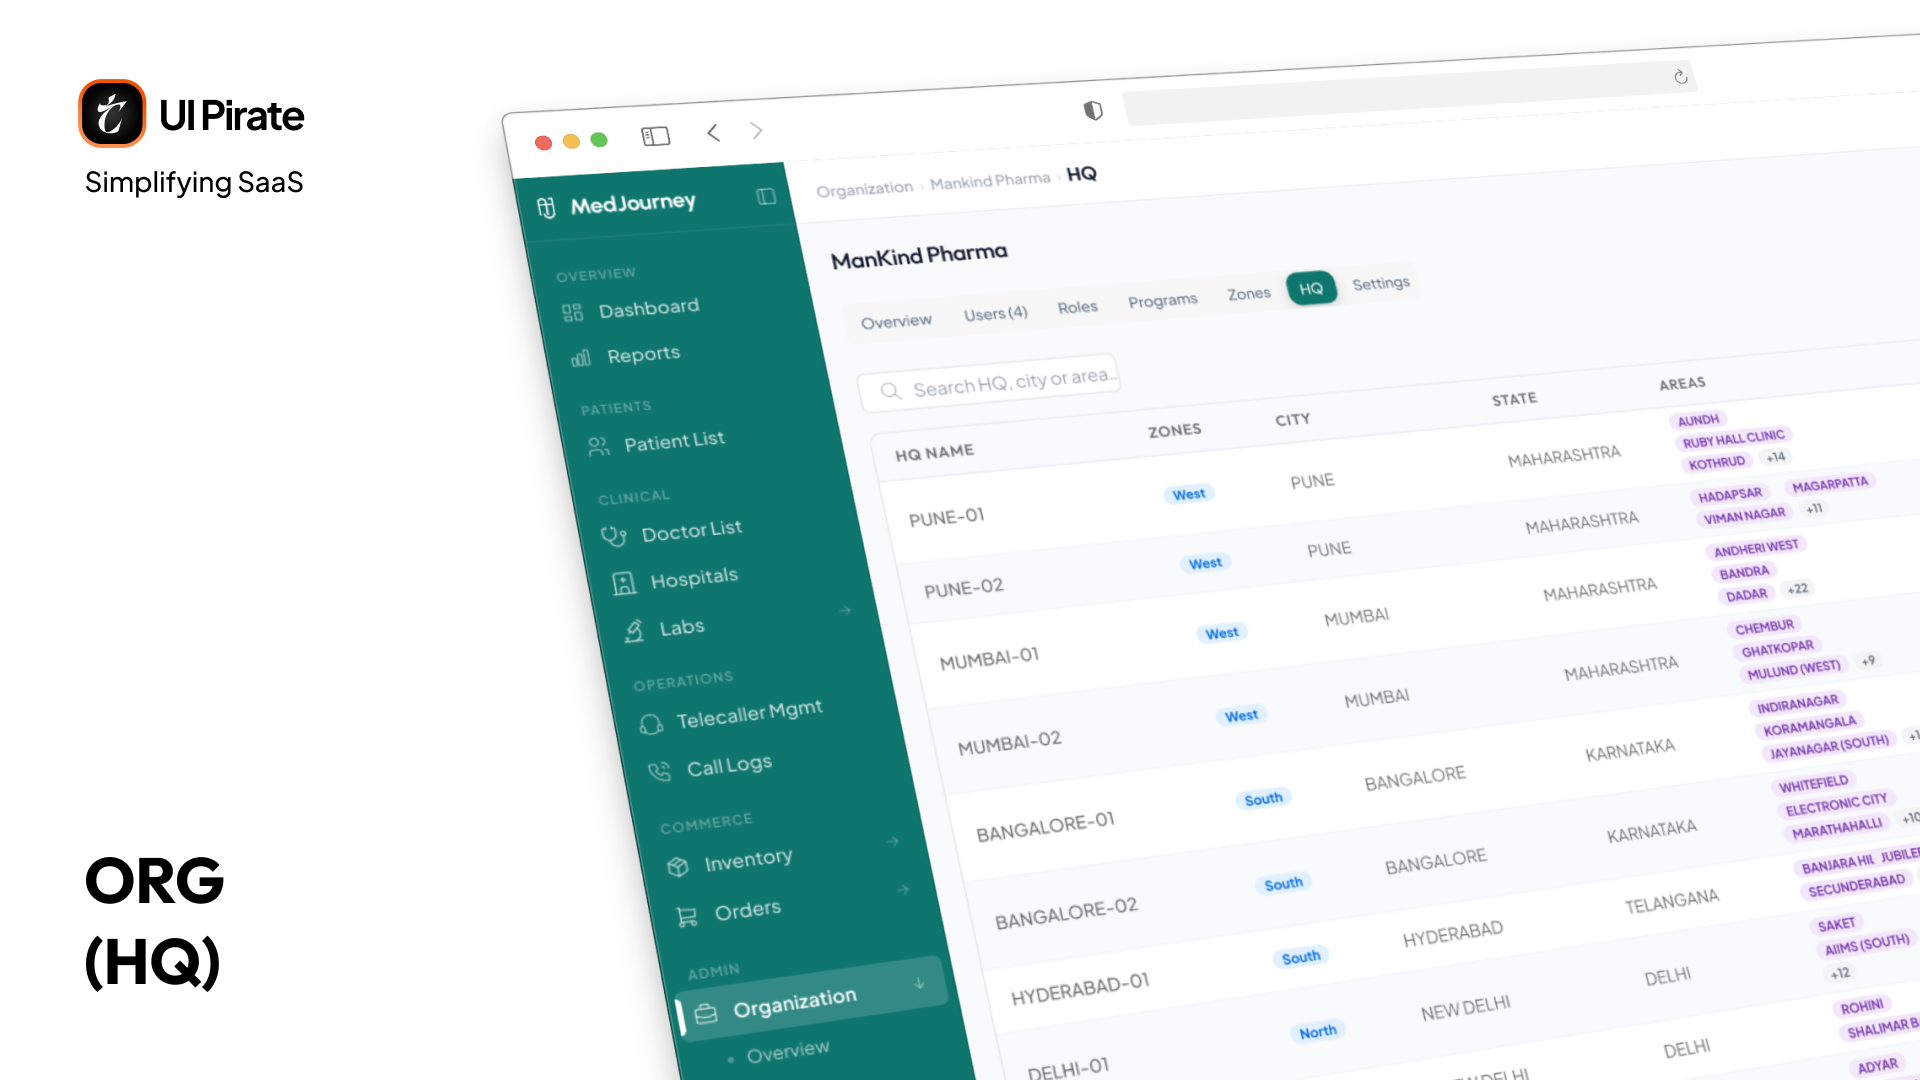Switch to the Overview tab
Viewport: 1920px width, 1080px height.
click(x=896, y=321)
